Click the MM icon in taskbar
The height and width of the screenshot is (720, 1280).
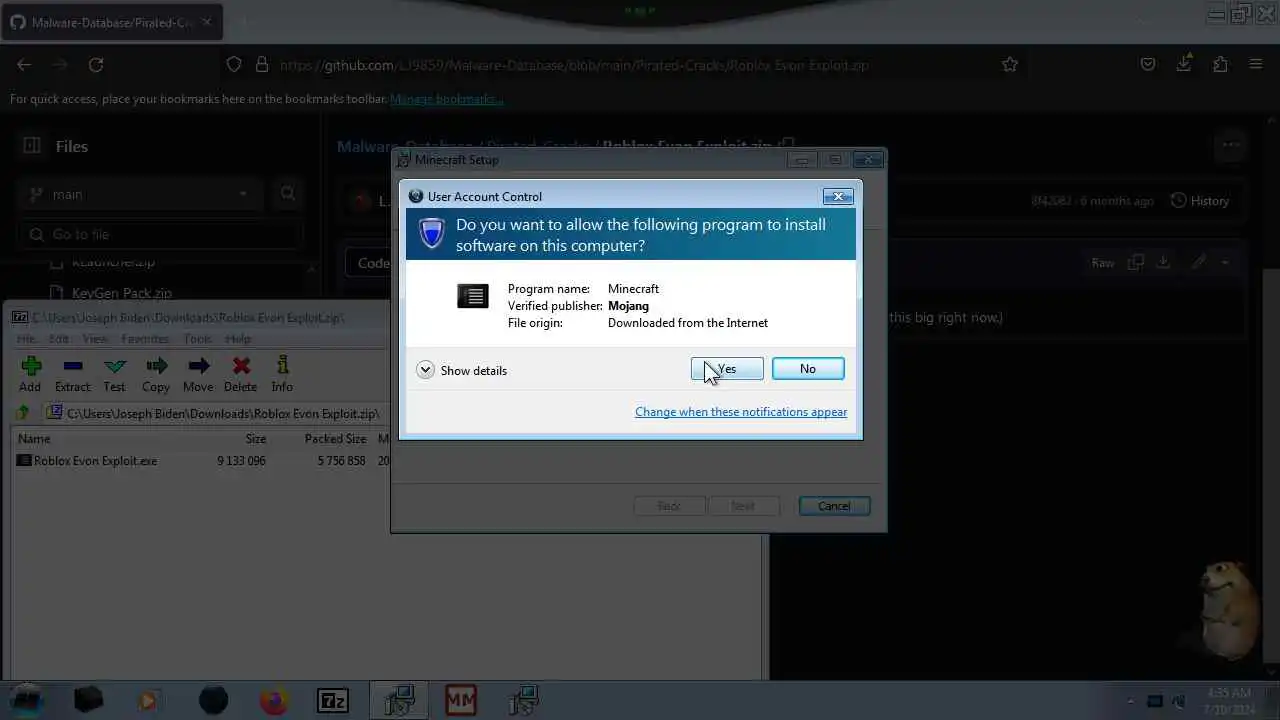pos(461,701)
